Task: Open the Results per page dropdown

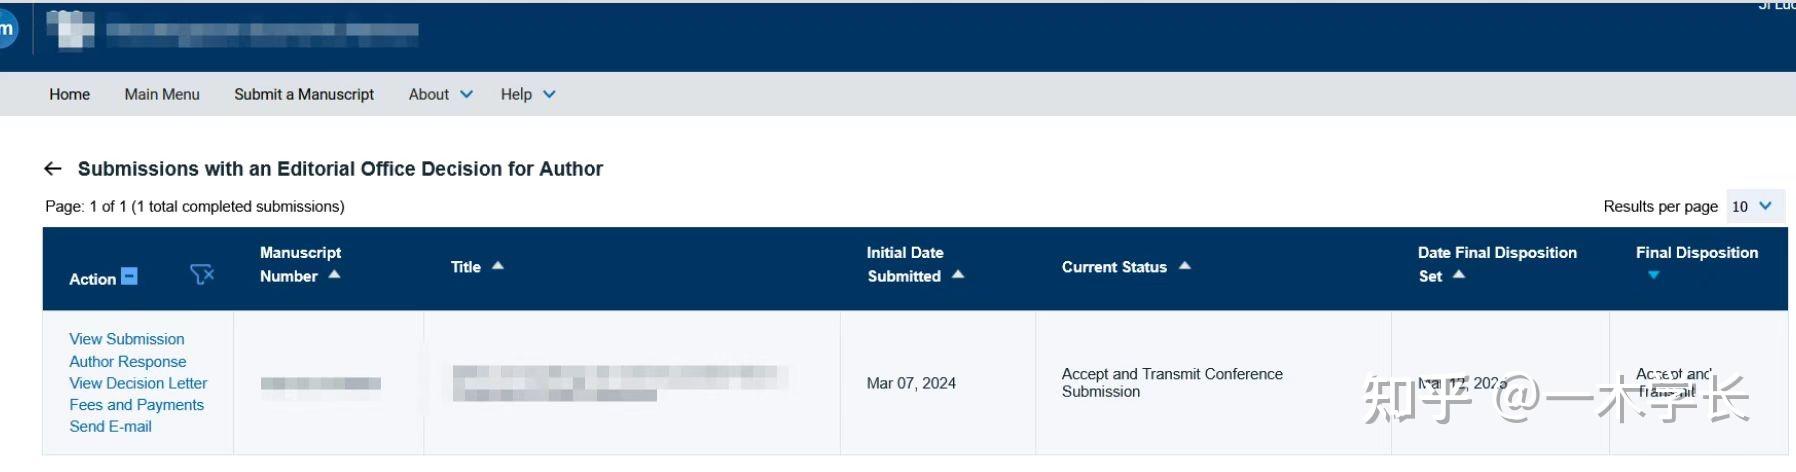Action: [1752, 206]
